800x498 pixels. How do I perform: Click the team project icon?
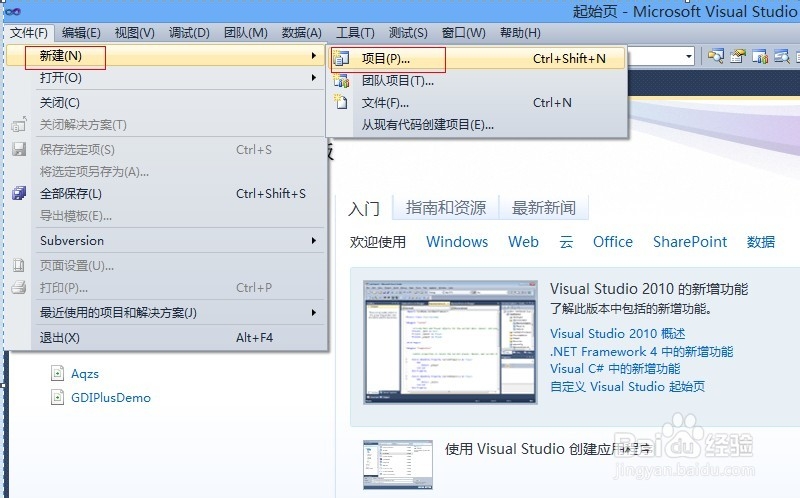tap(341, 81)
